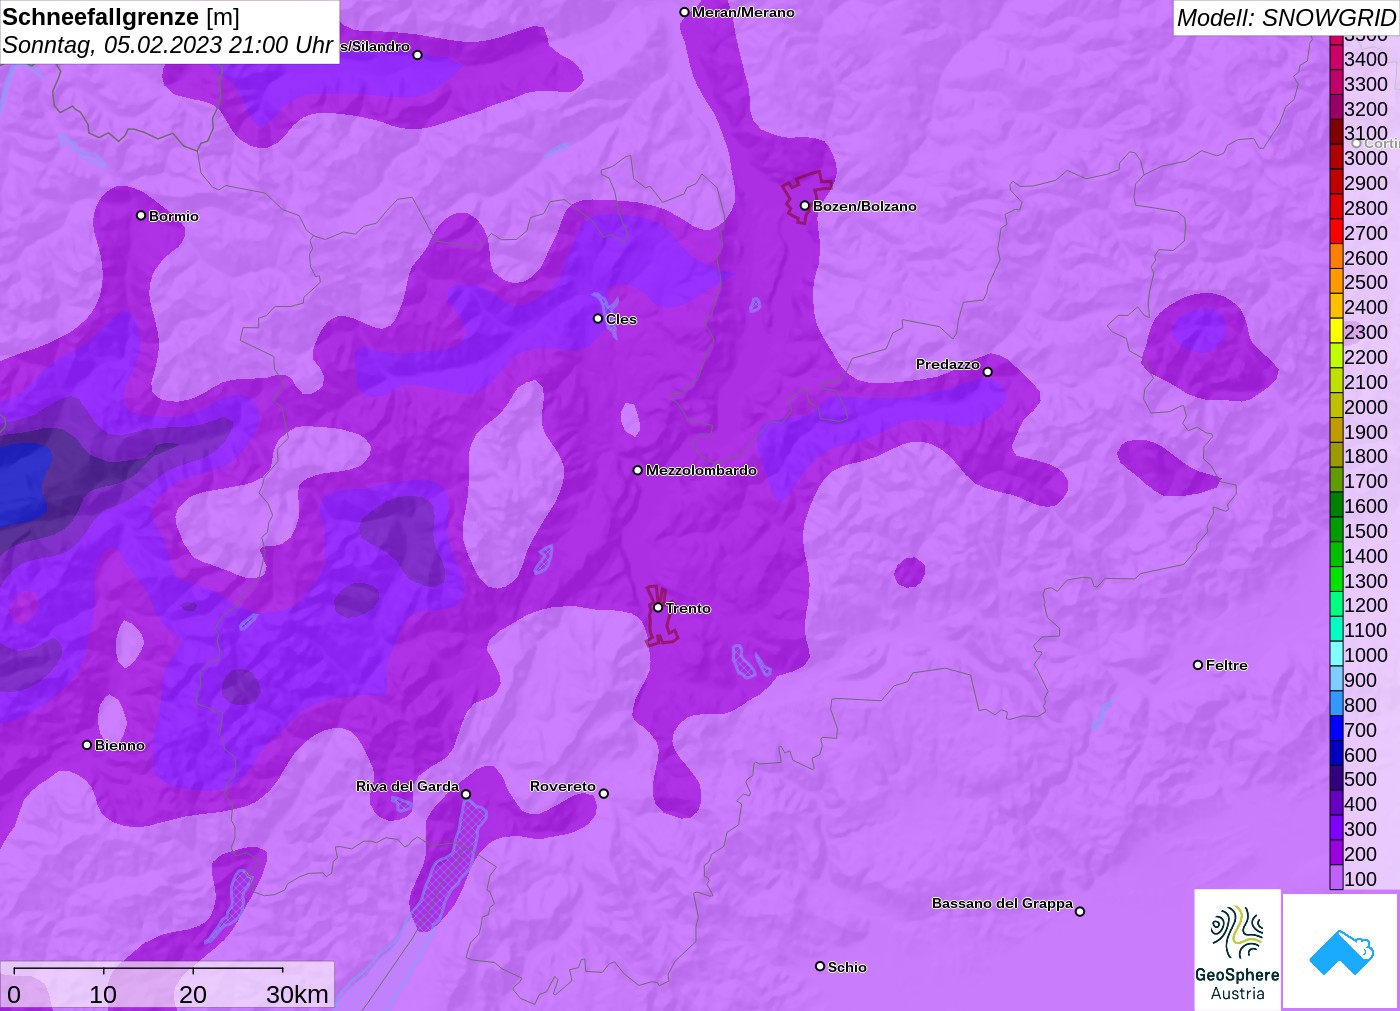Click the Predazzo label text
This screenshot has width=1400, height=1011.
[x=948, y=364]
